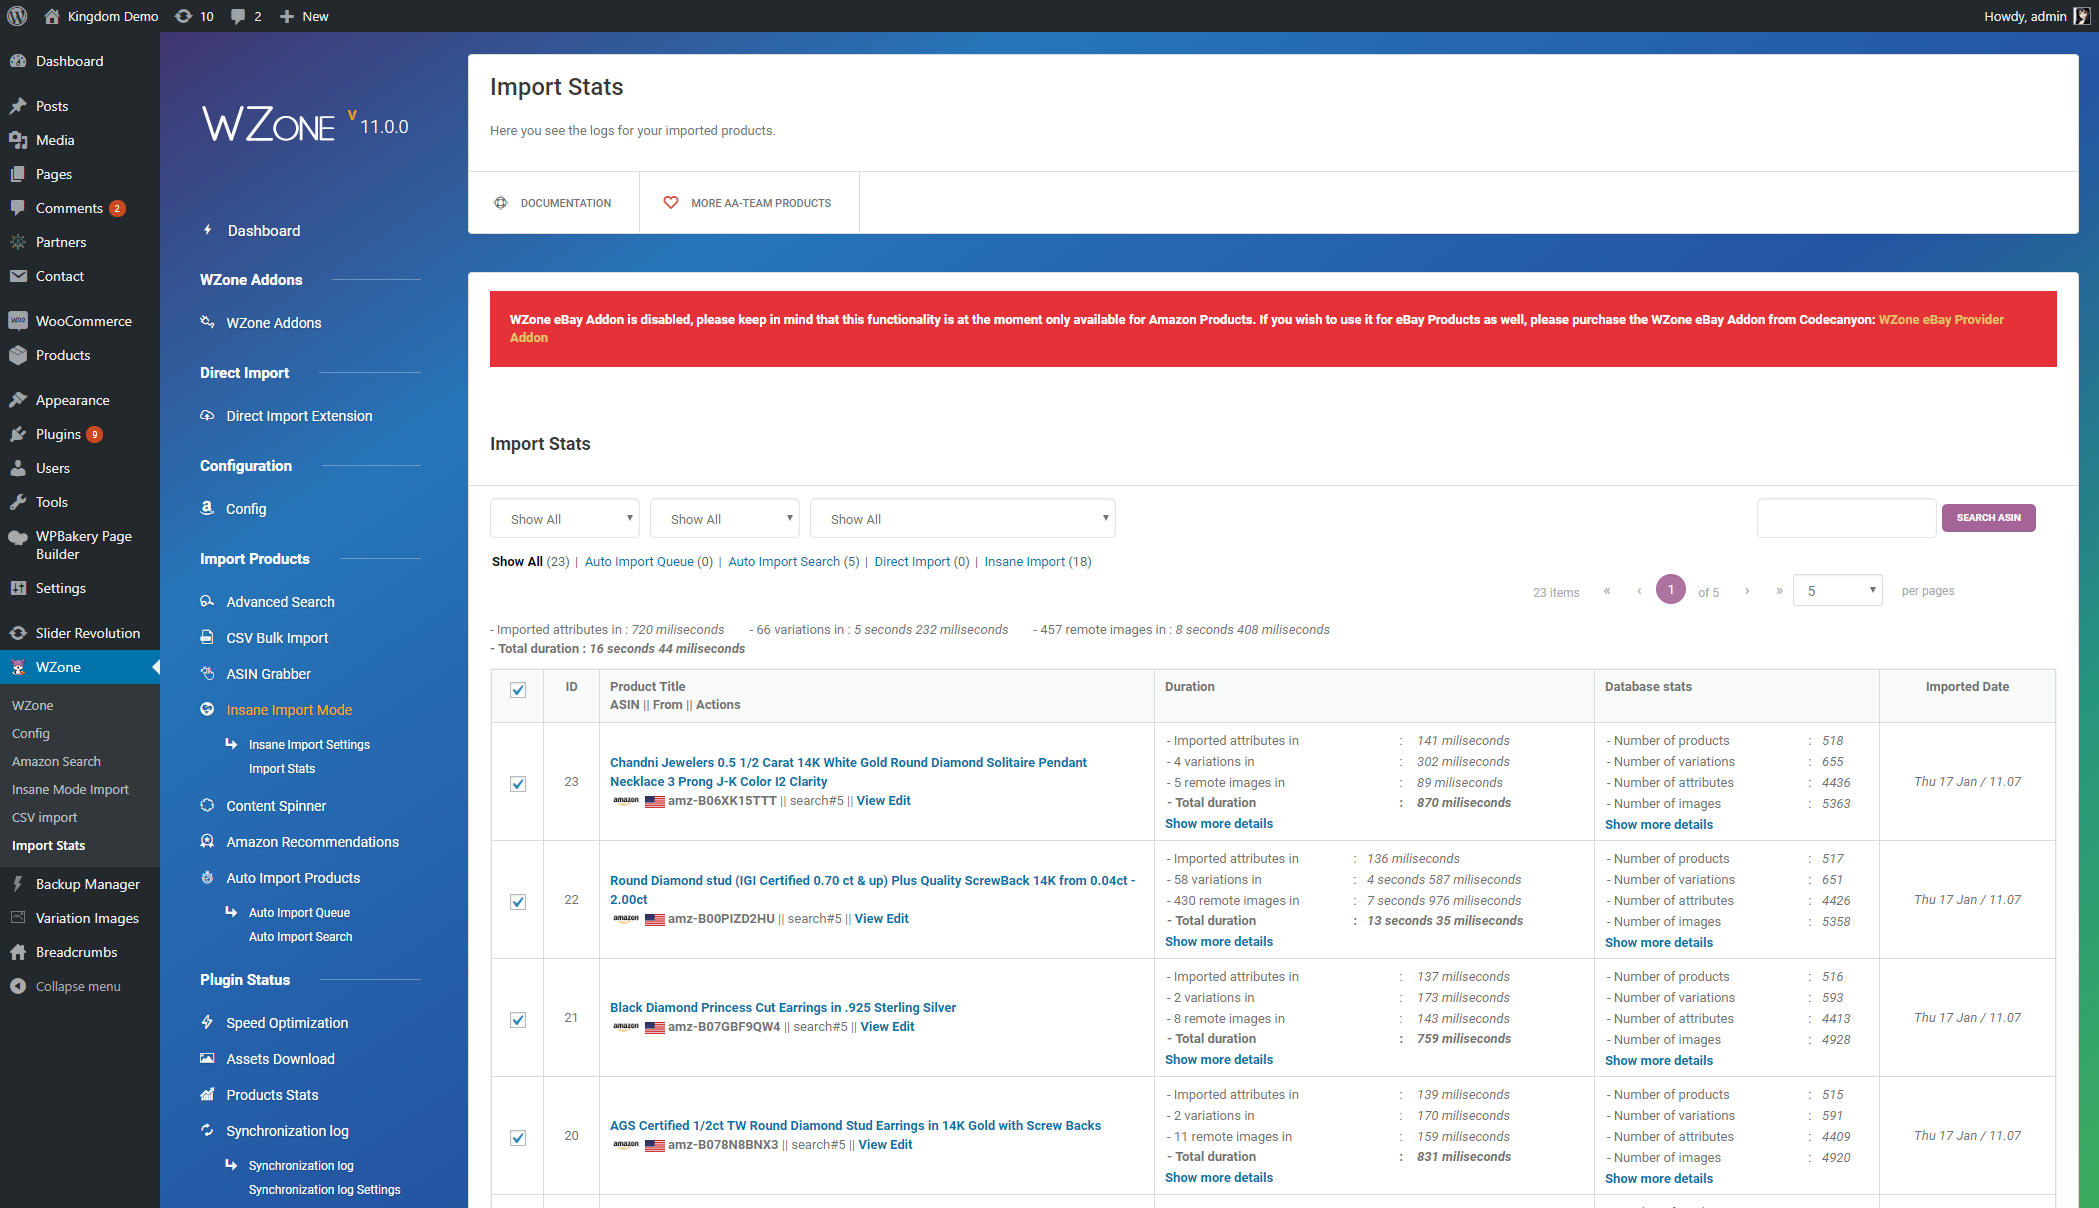Click the WooCommerce icon in sidebar
Image resolution: width=2099 pixels, height=1208 pixels.
coord(18,321)
